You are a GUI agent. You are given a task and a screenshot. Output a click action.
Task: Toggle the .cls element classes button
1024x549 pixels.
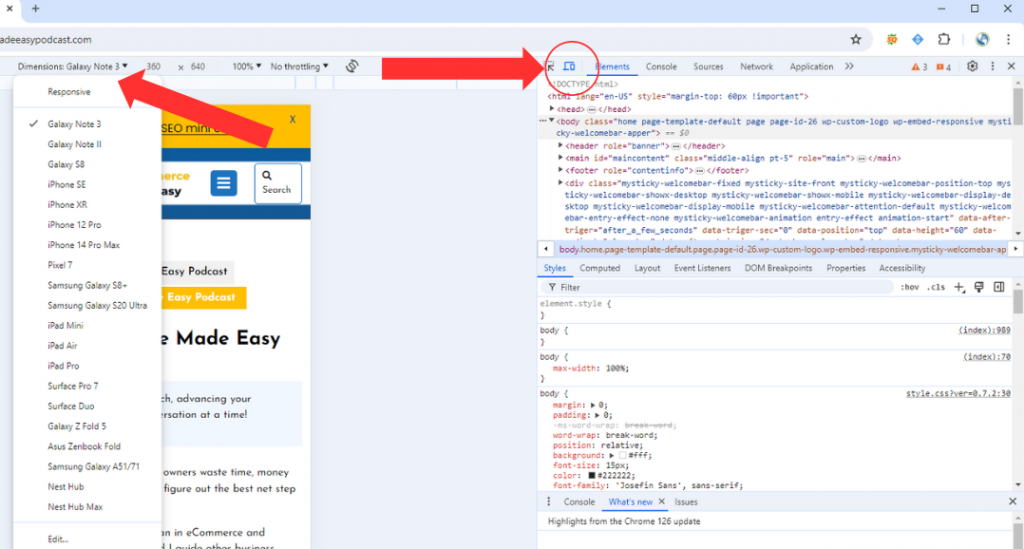(936, 287)
